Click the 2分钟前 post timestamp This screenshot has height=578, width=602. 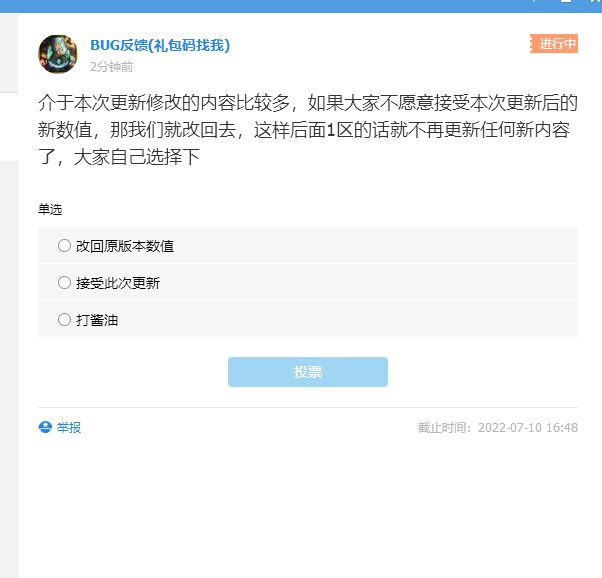coord(111,67)
